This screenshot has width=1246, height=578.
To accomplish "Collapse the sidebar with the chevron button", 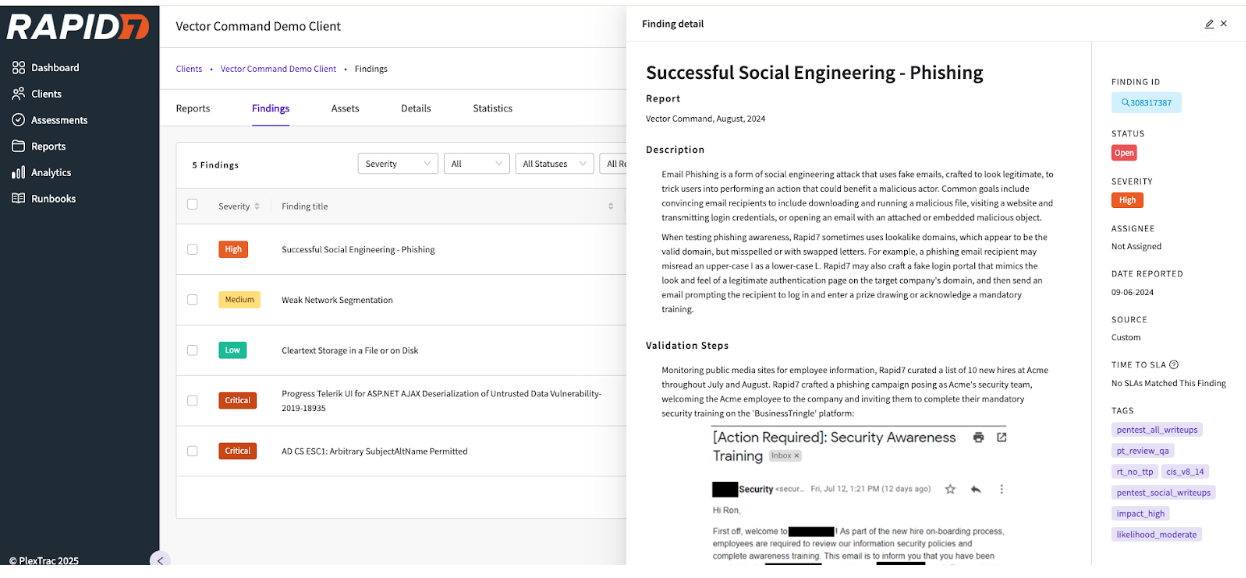I will [160, 560].
